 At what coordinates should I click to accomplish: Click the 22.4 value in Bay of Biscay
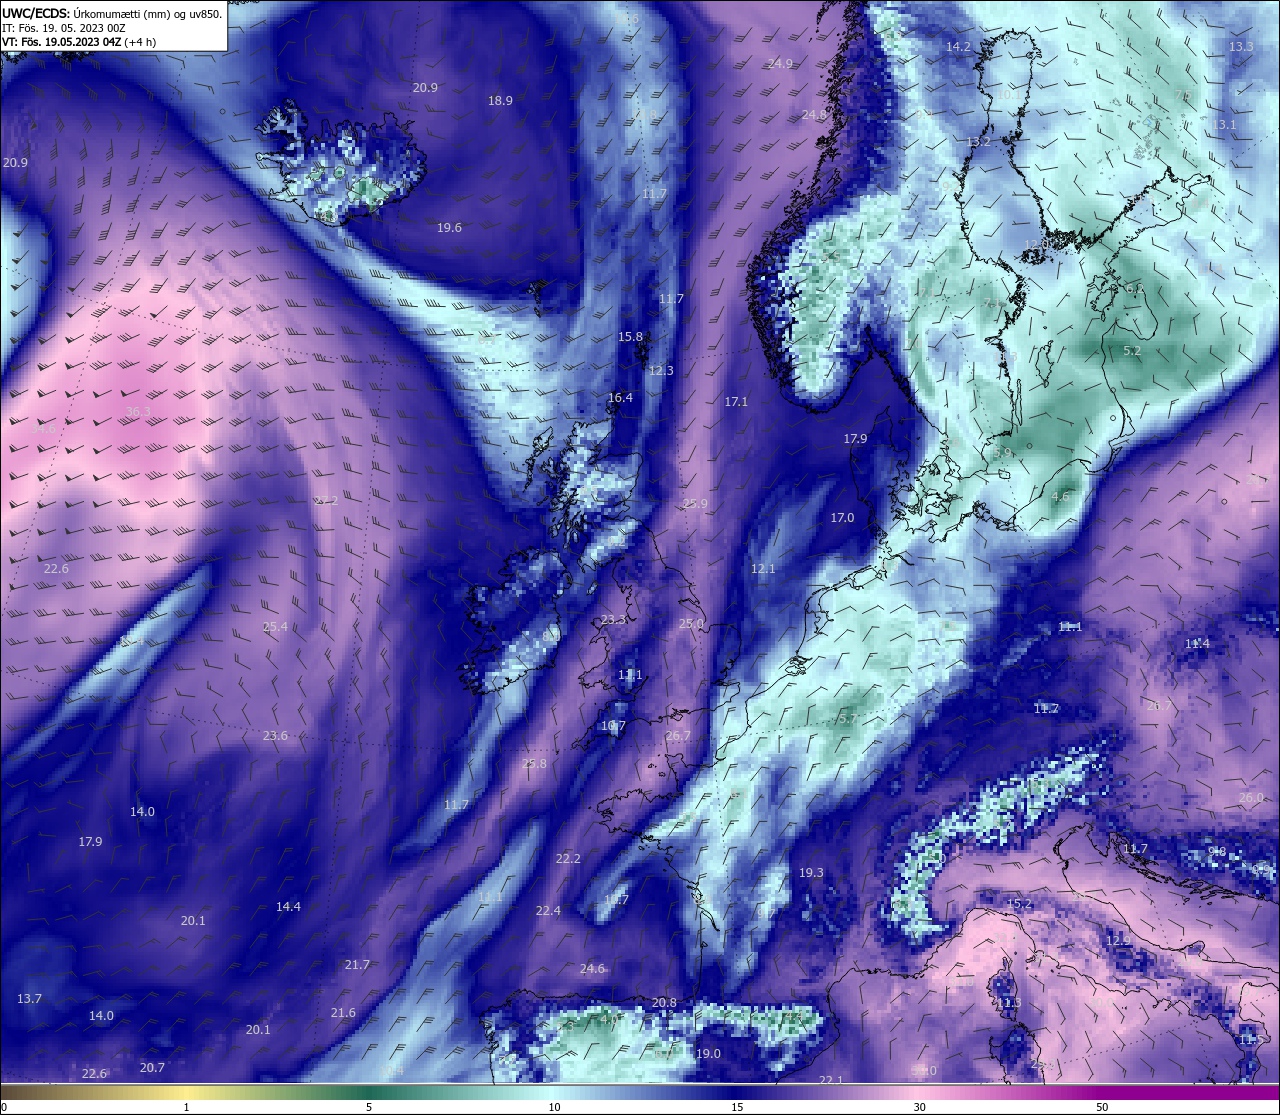(548, 911)
